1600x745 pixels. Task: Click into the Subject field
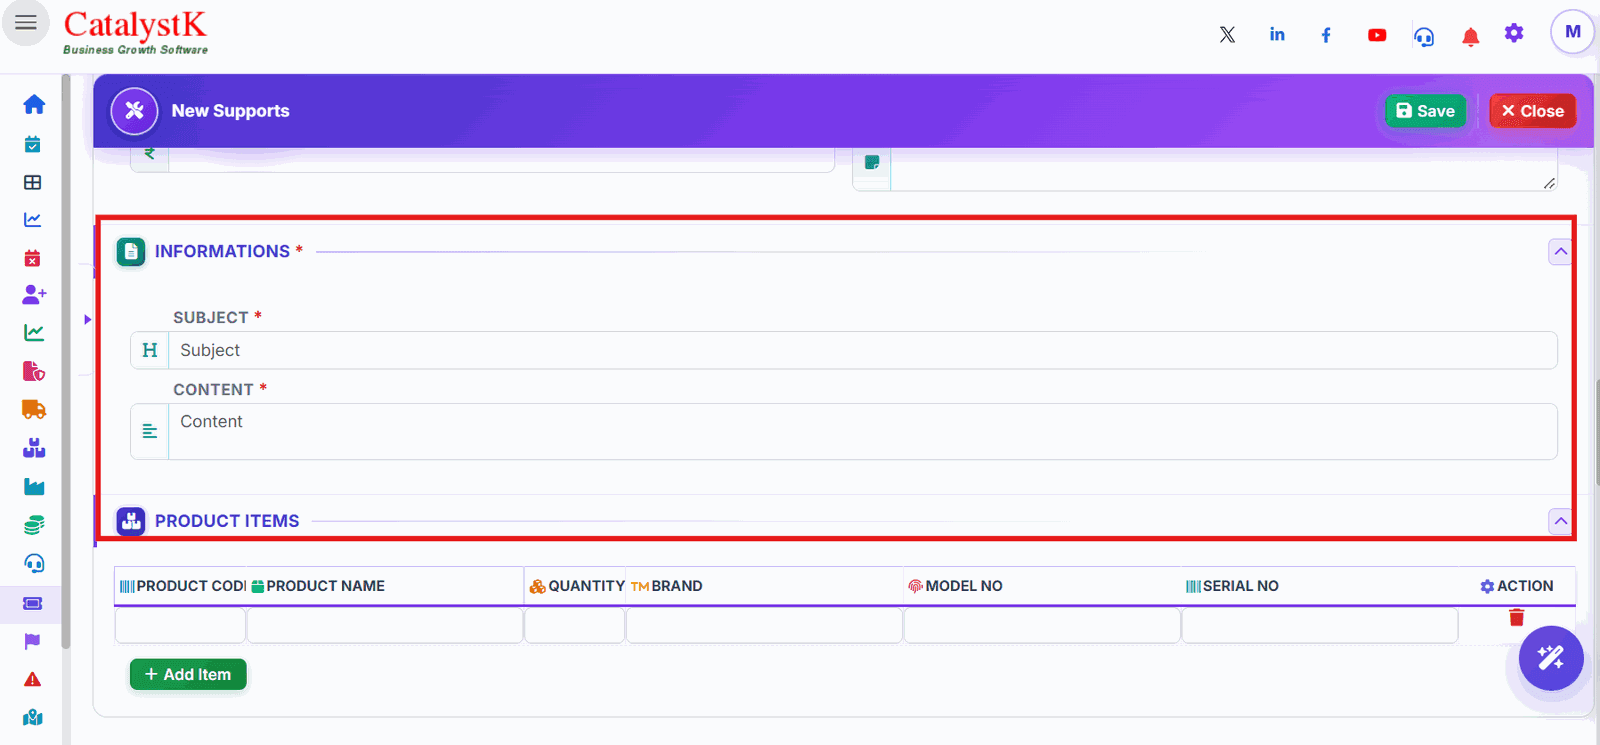862,350
